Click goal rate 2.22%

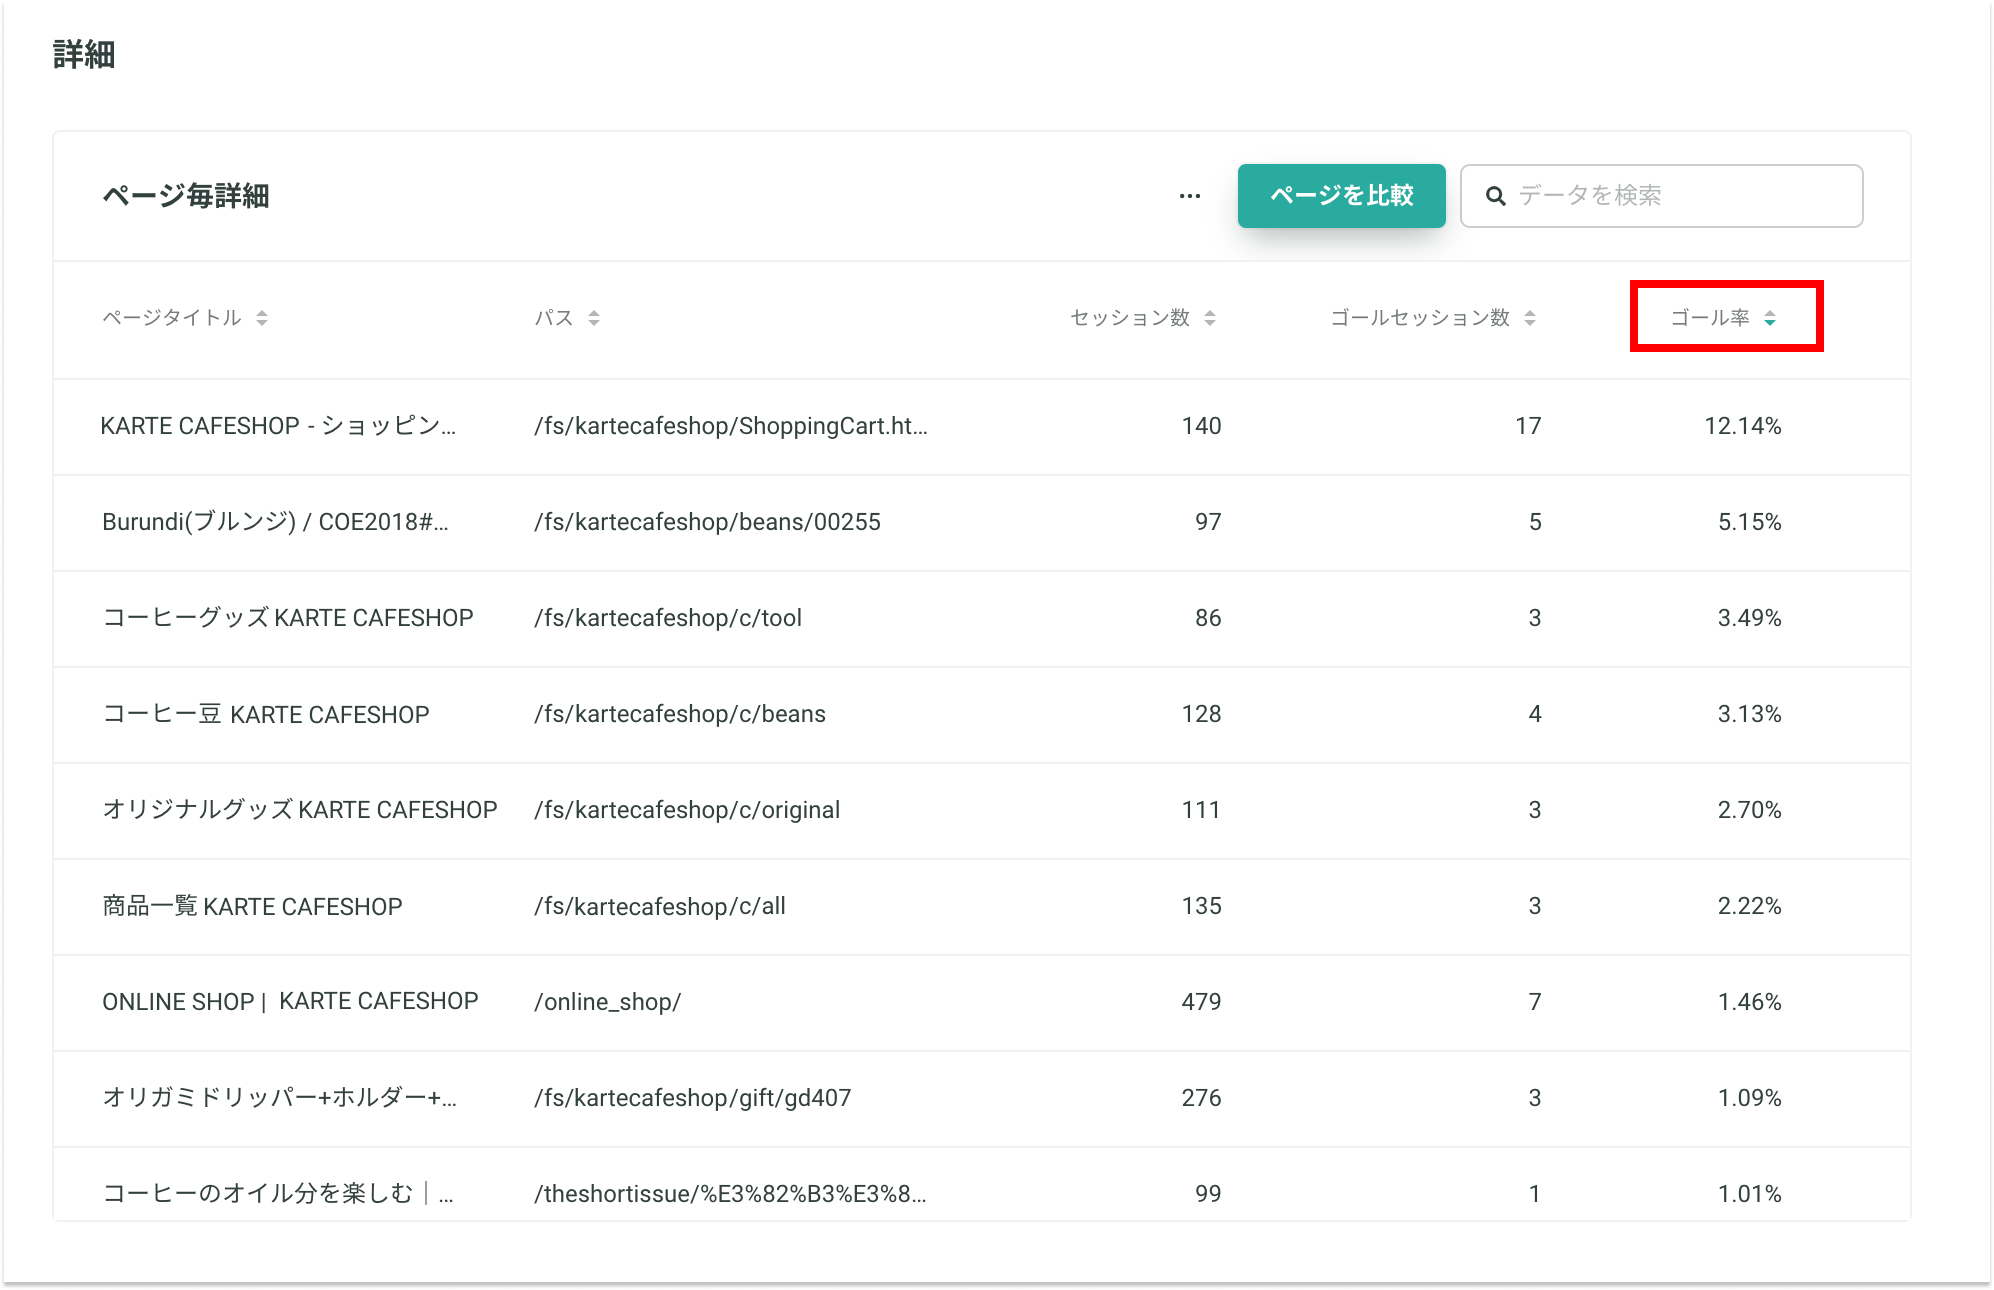tap(1750, 906)
